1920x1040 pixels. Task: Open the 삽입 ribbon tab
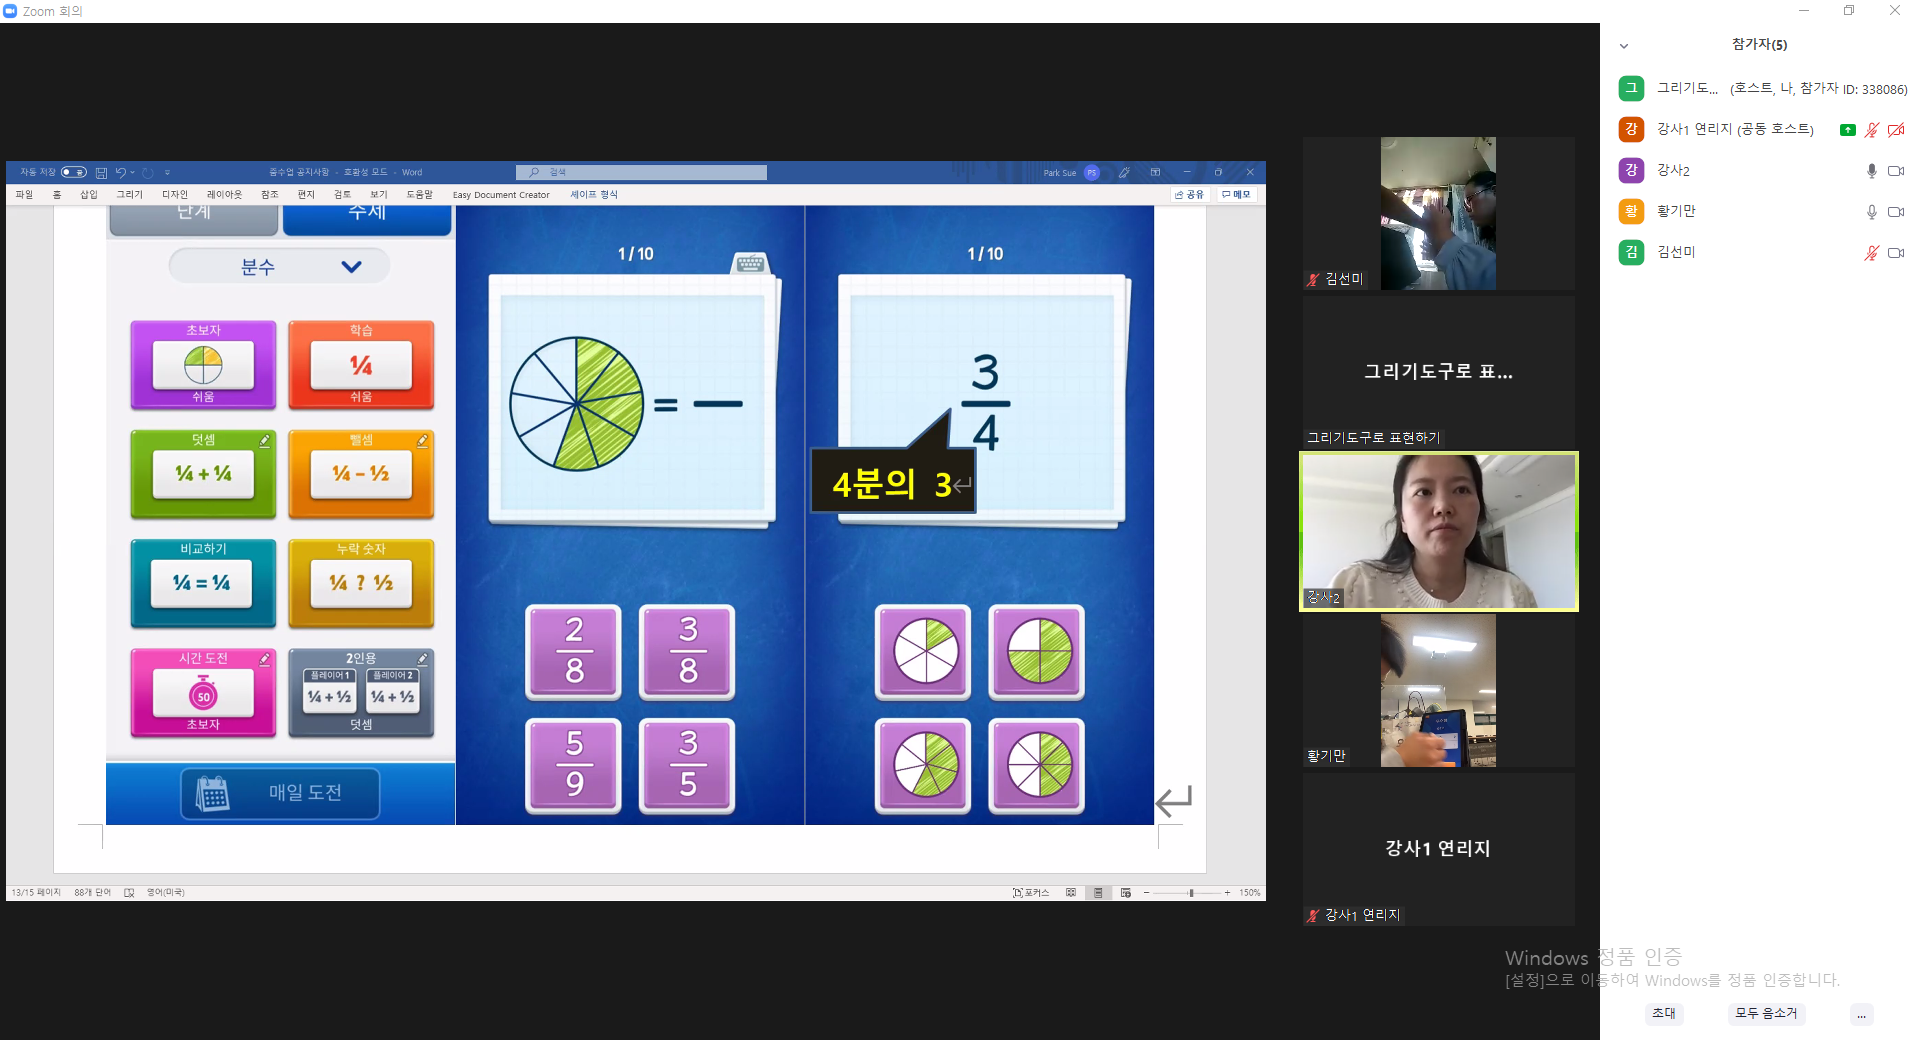point(89,195)
